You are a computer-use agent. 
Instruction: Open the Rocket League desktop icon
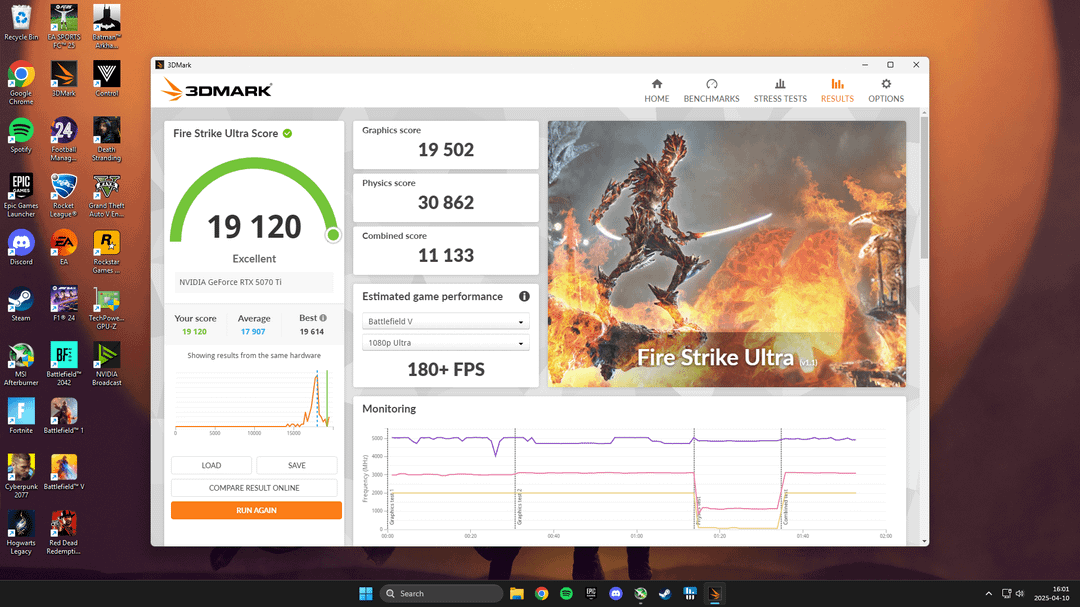pyautogui.click(x=63, y=196)
